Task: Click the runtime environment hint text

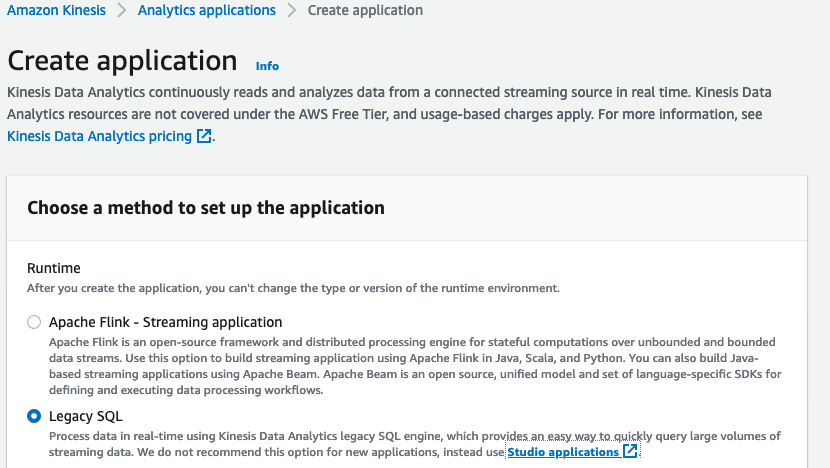Action: [x=292, y=288]
